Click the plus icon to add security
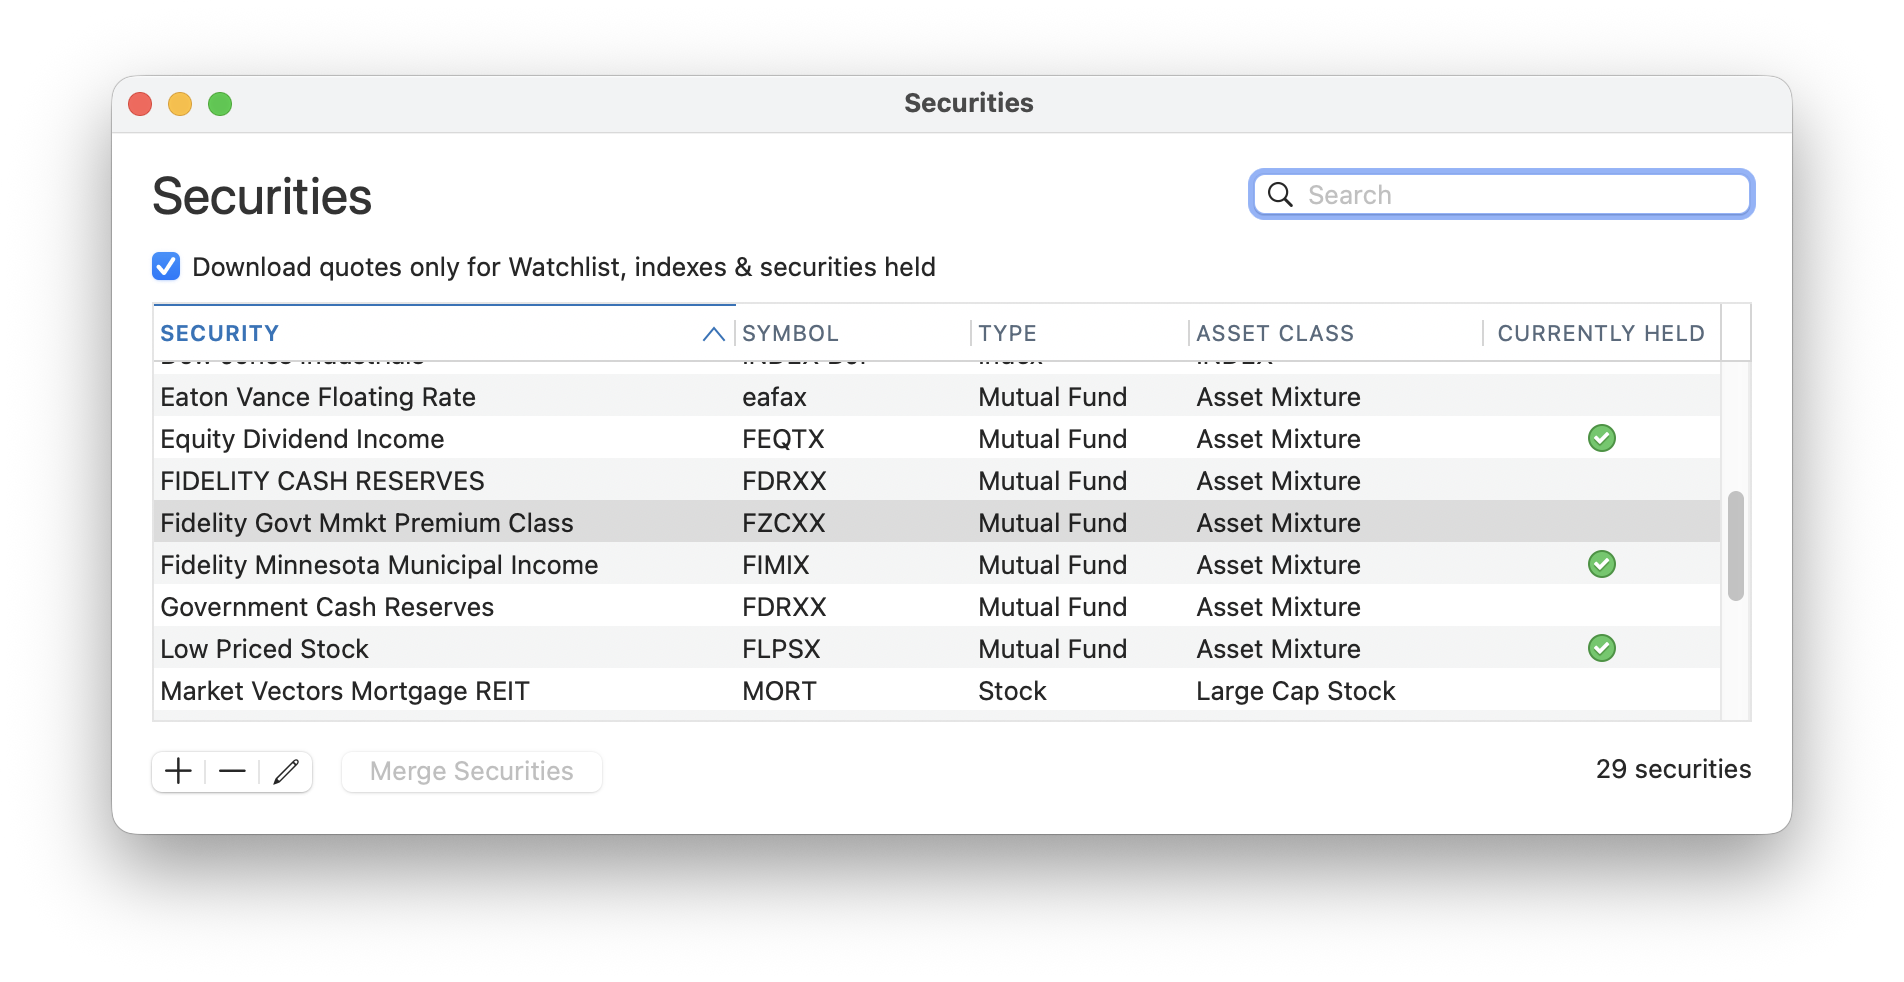1904x982 pixels. [x=178, y=771]
